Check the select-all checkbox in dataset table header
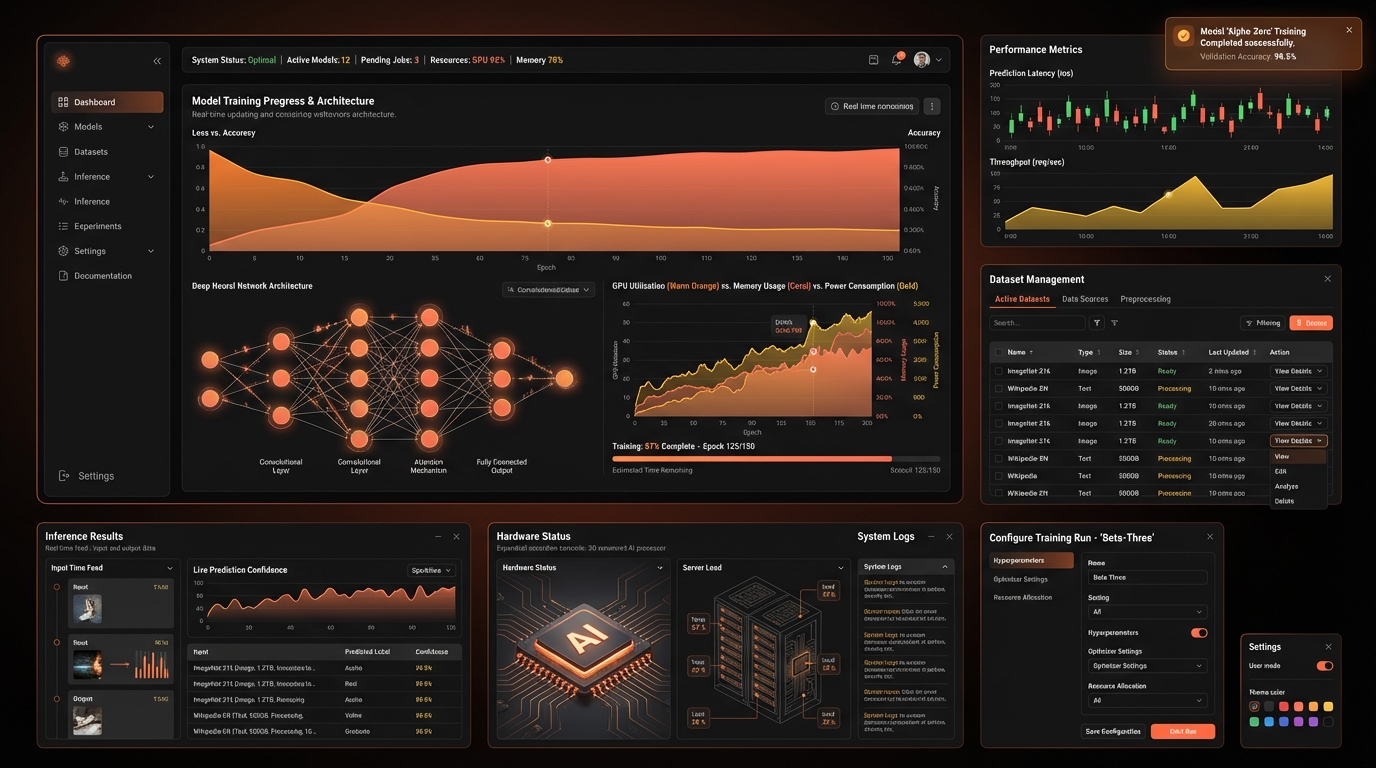1376x768 pixels. click(998, 352)
